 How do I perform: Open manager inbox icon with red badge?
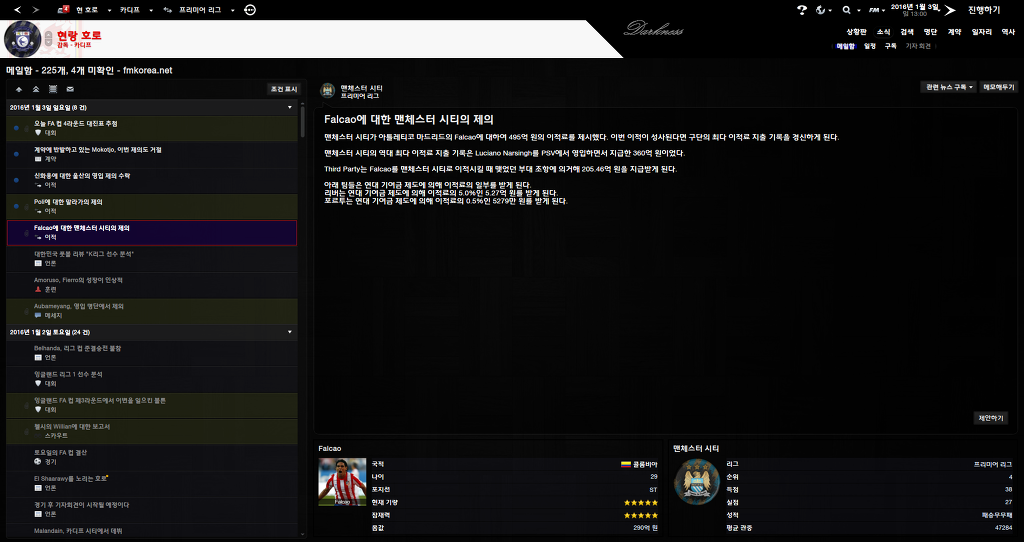tap(63, 10)
